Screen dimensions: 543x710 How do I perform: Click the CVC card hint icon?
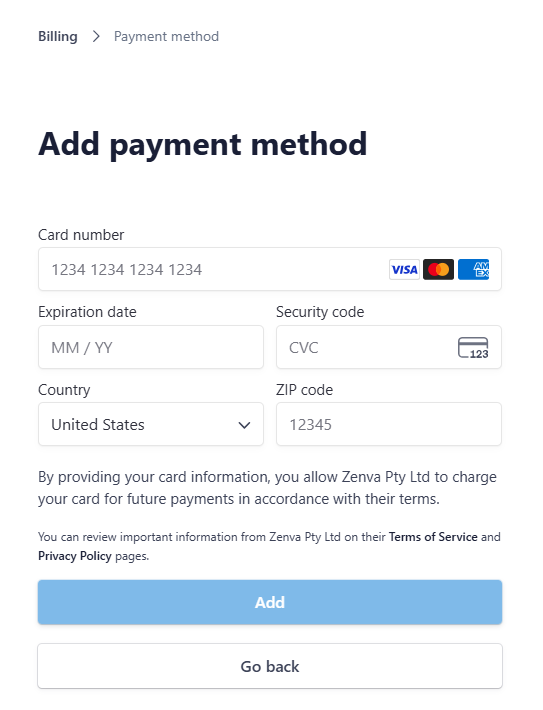click(473, 348)
